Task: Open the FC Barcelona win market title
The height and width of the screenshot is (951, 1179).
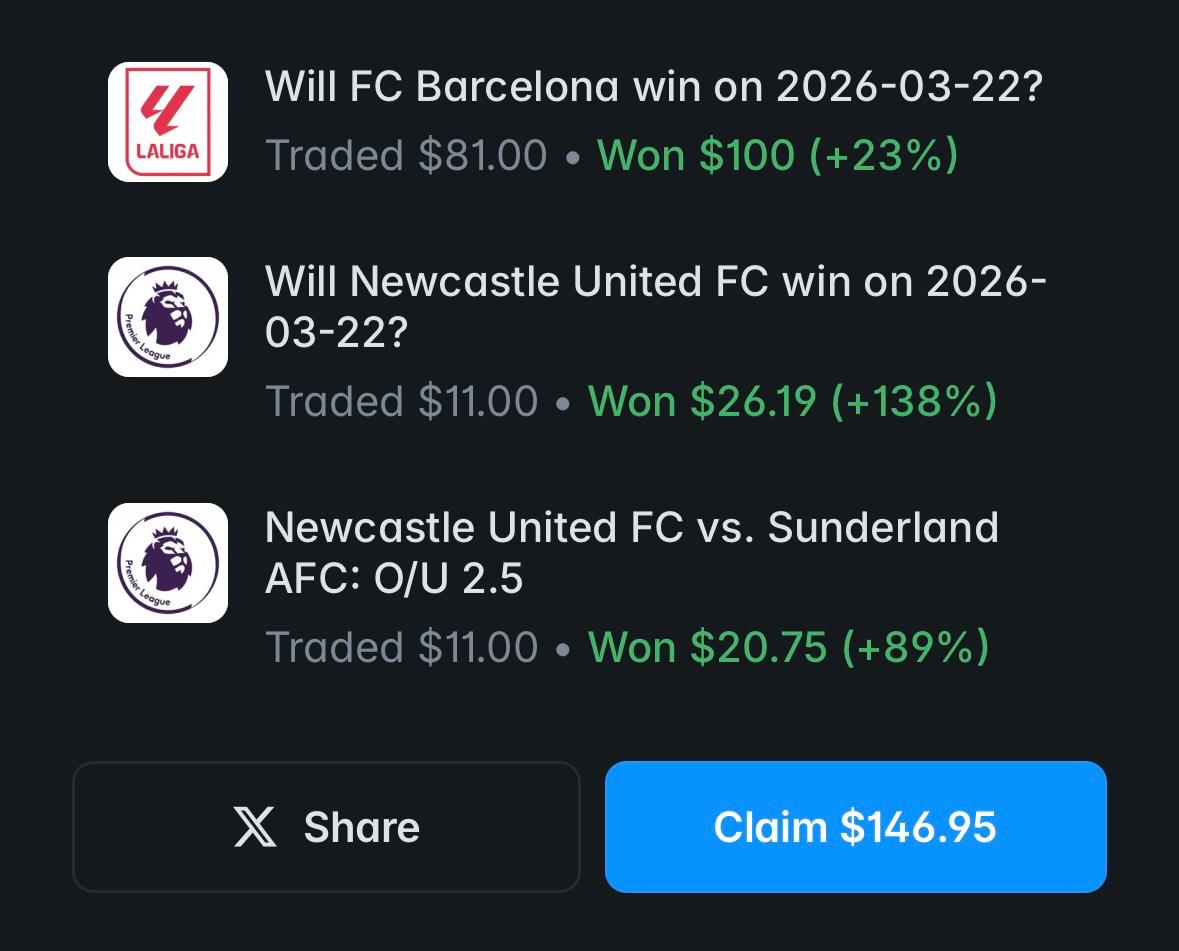Action: (654, 86)
